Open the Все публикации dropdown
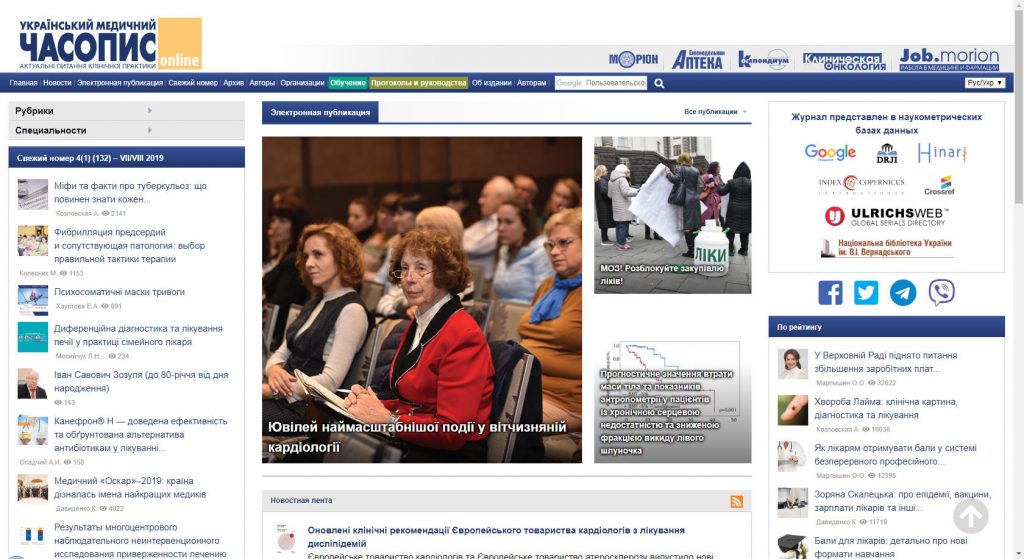The image size is (1024, 559). [715, 112]
